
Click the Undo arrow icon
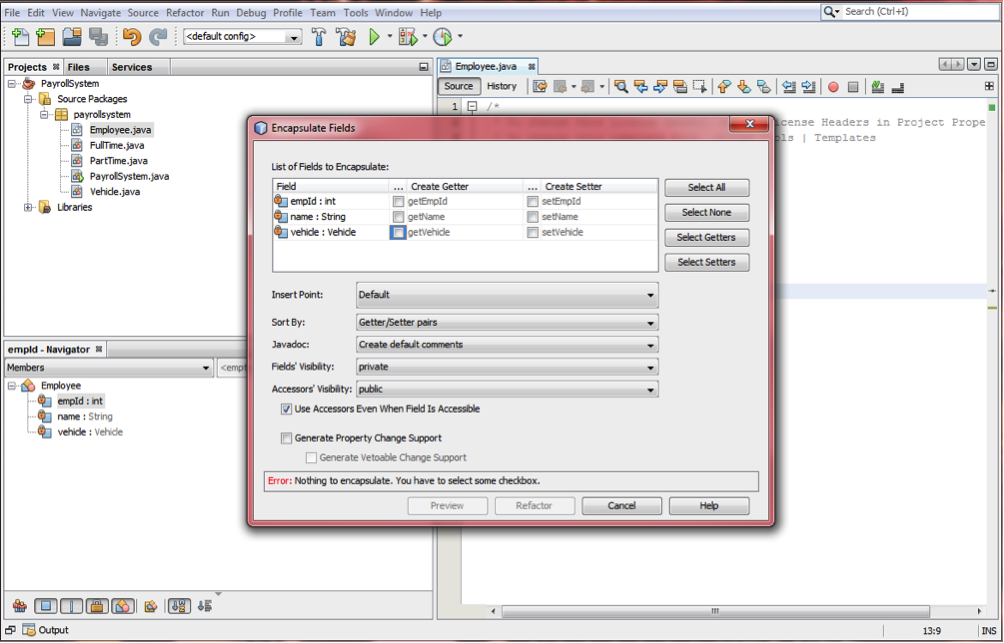pyautogui.click(x=132, y=37)
